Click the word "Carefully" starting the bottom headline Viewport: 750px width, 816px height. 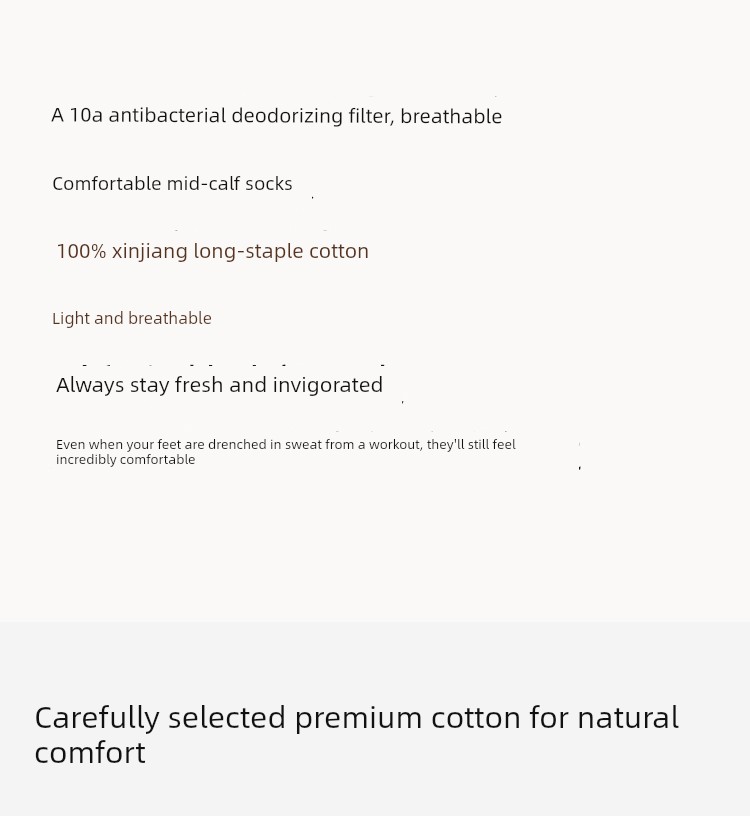(97, 718)
